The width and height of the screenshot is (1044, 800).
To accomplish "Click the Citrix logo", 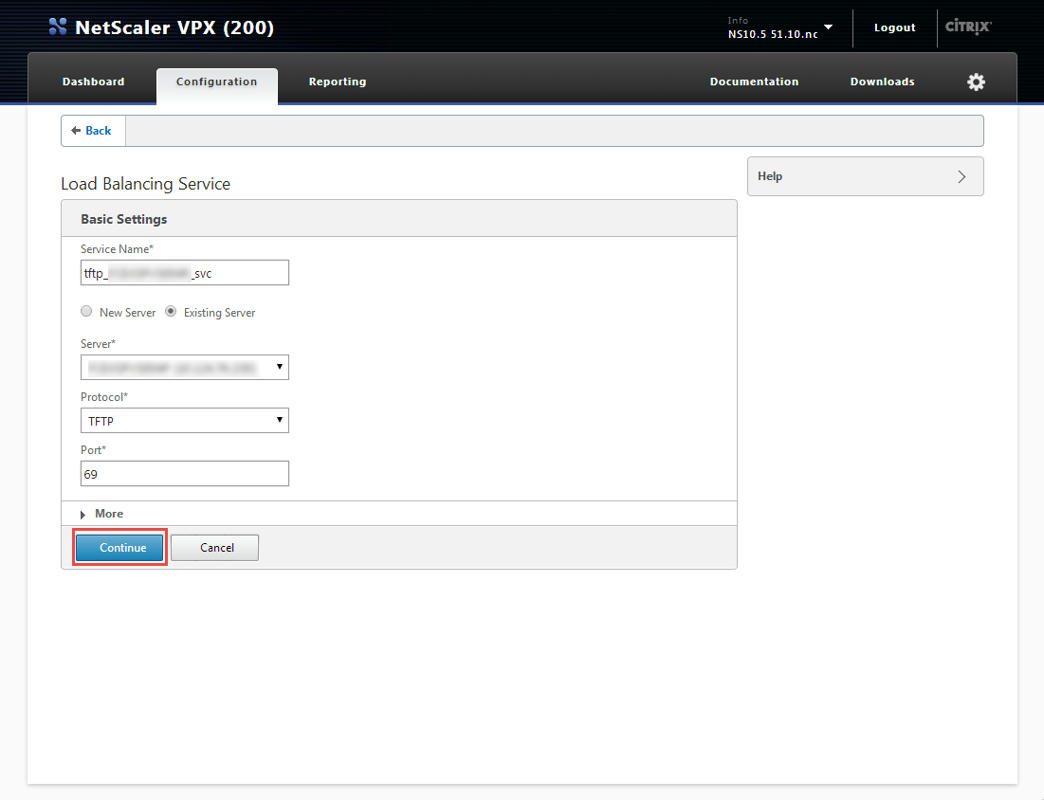I will (967, 27).
